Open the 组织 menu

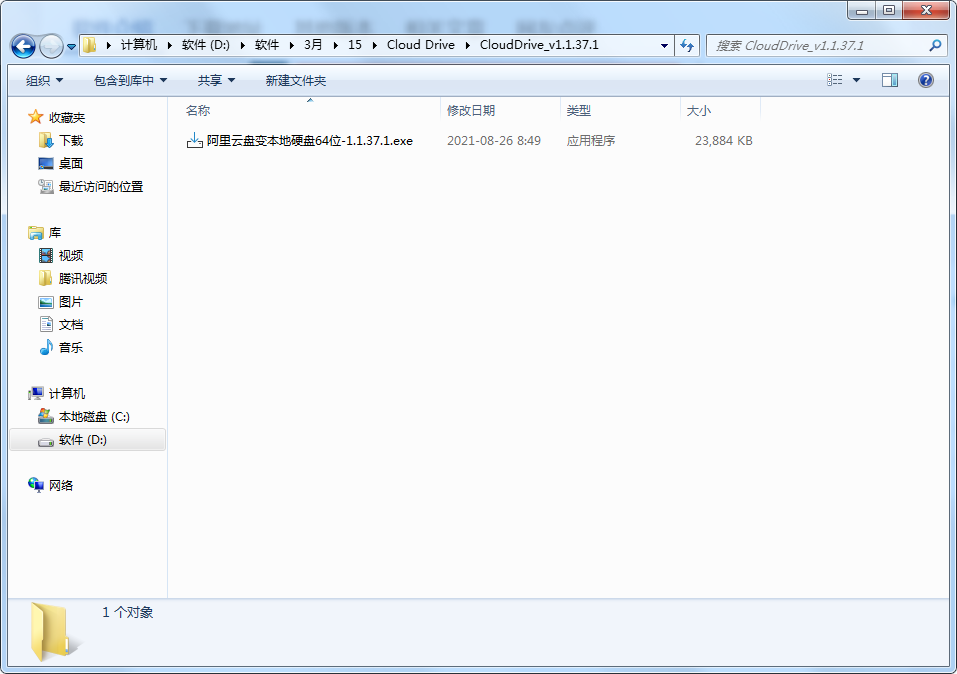[x=44, y=81]
